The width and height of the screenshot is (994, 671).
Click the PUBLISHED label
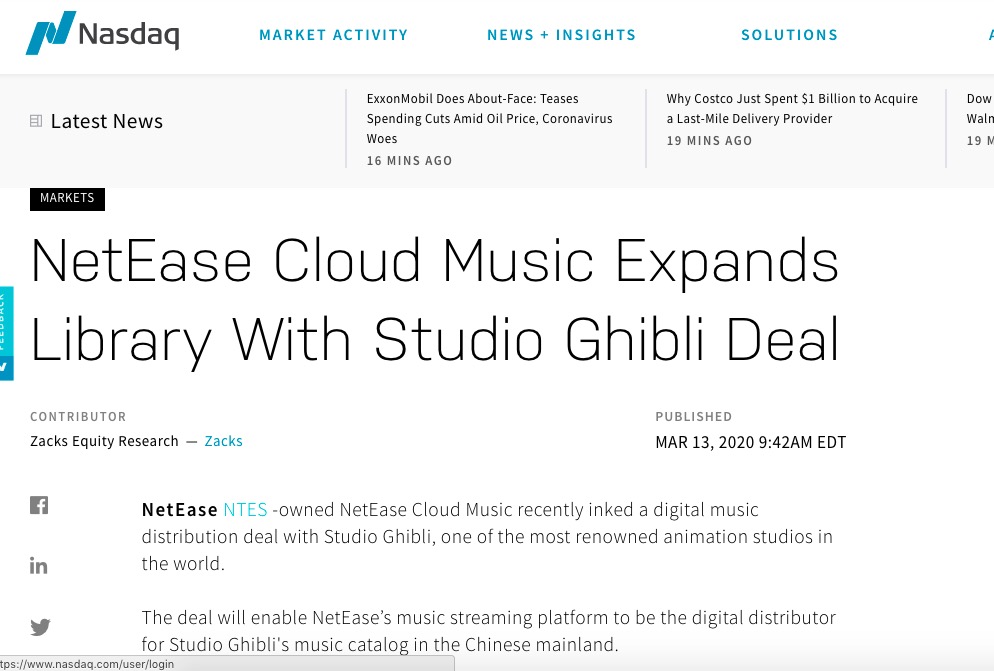tap(694, 417)
